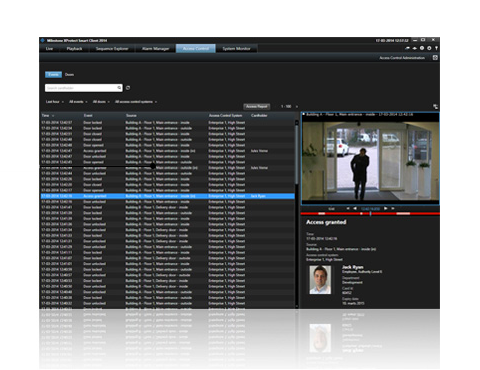Play the video forward

386,208
